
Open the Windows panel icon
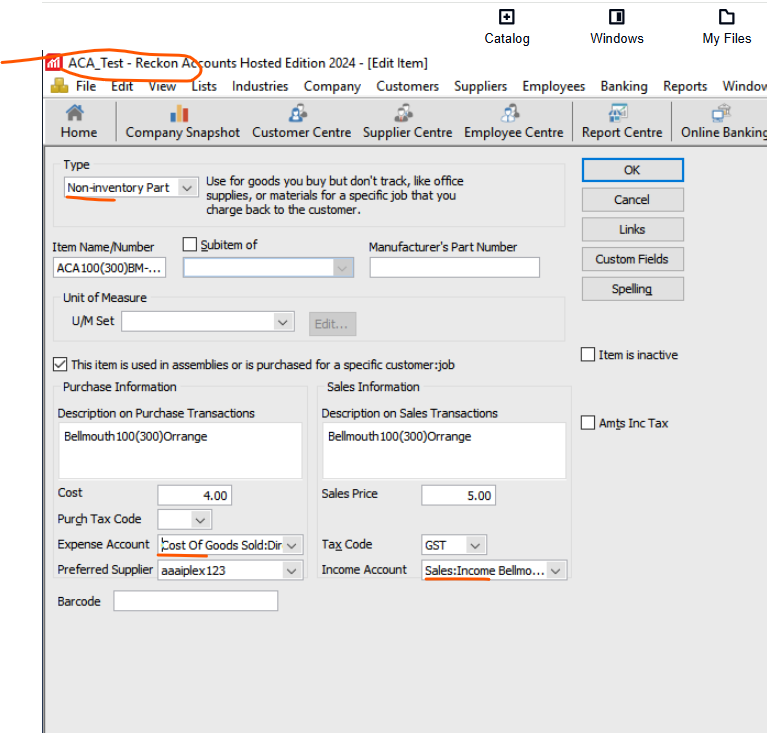617,17
